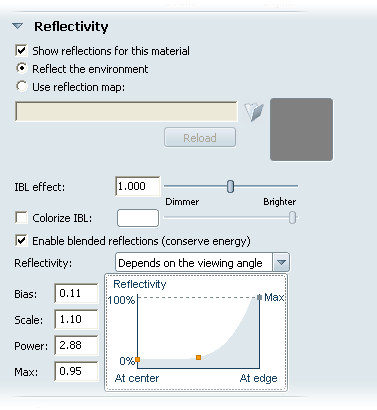Click the Power value field
Screen dimensions: 377x410
(x=76, y=345)
